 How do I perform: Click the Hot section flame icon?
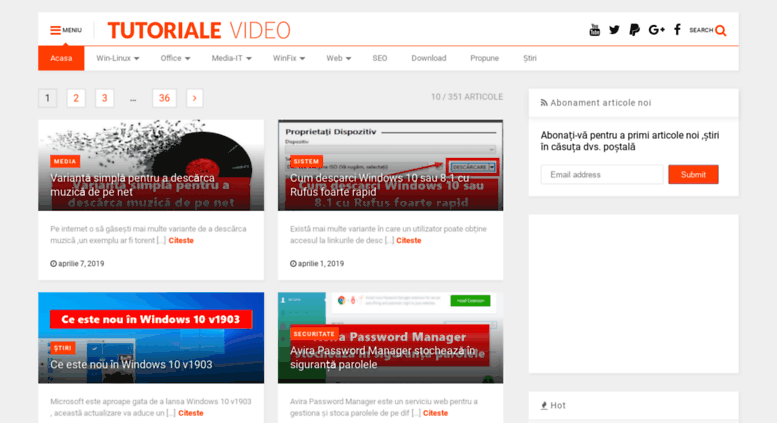point(544,406)
